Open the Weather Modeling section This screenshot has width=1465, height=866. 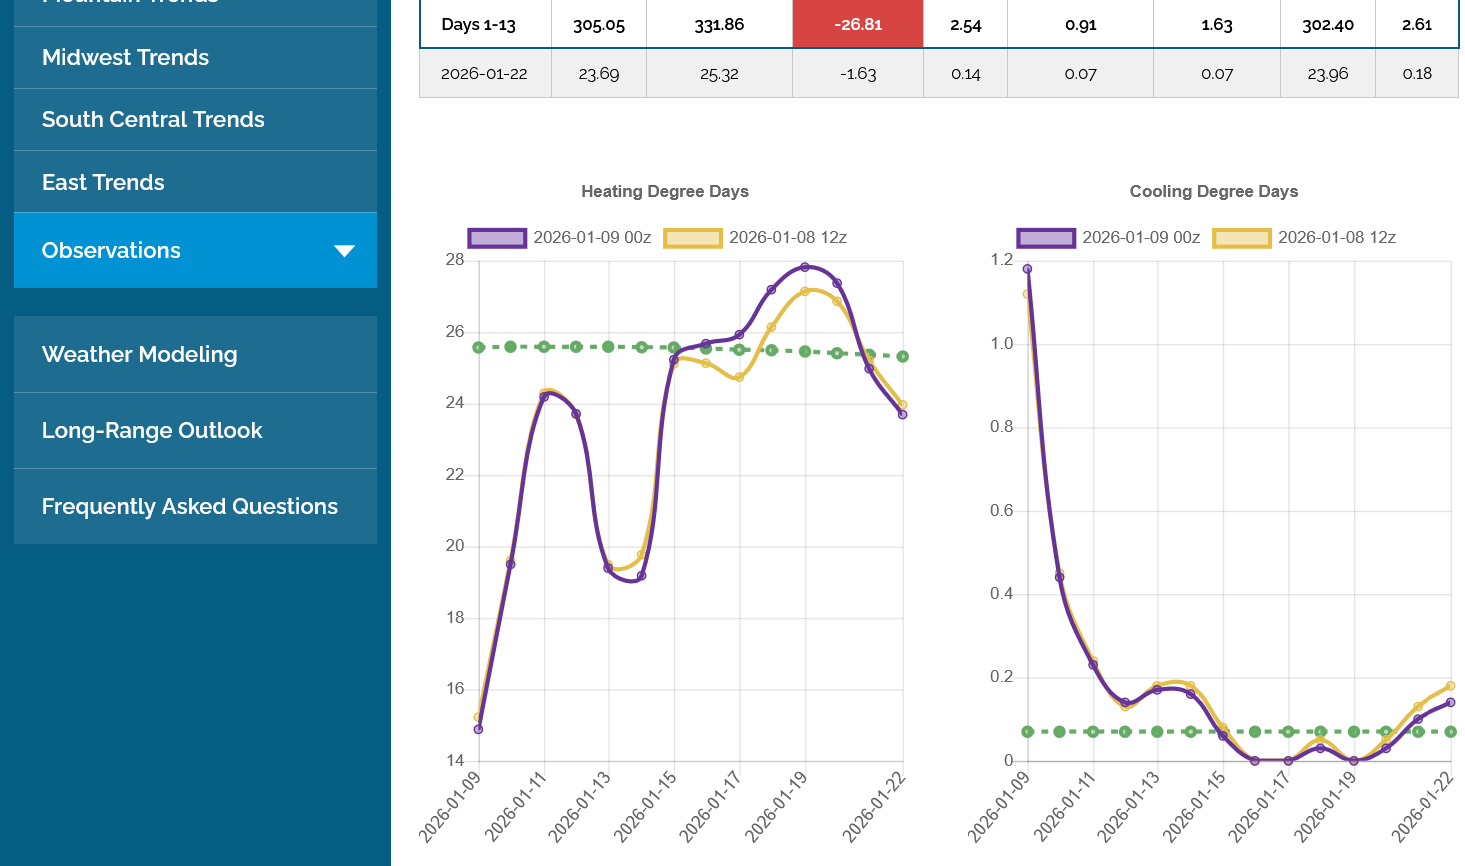[x=139, y=355]
